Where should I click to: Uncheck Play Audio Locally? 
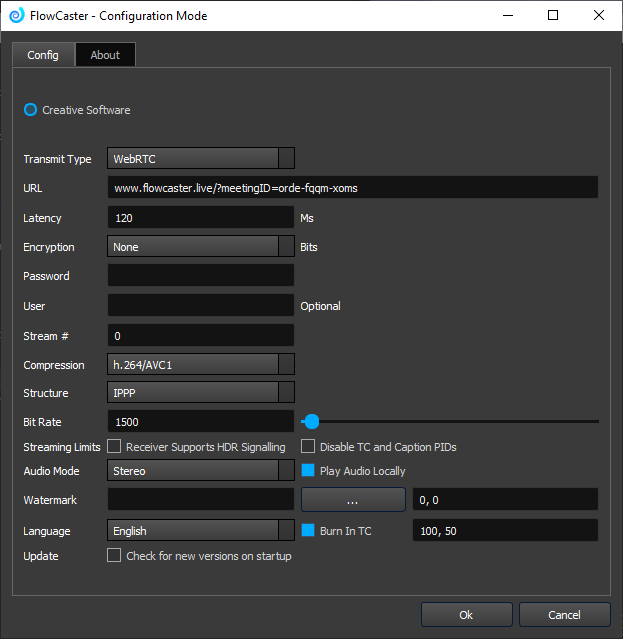(x=308, y=471)
